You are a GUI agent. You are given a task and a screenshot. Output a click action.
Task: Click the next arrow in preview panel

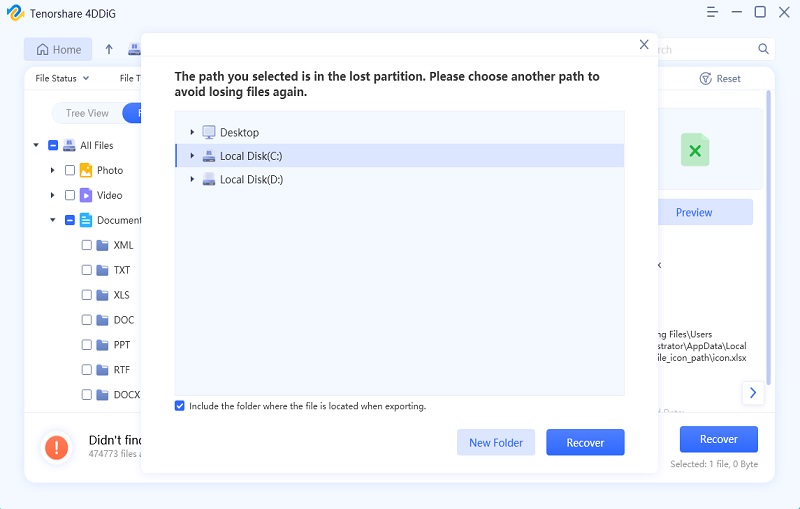point(753,393)
